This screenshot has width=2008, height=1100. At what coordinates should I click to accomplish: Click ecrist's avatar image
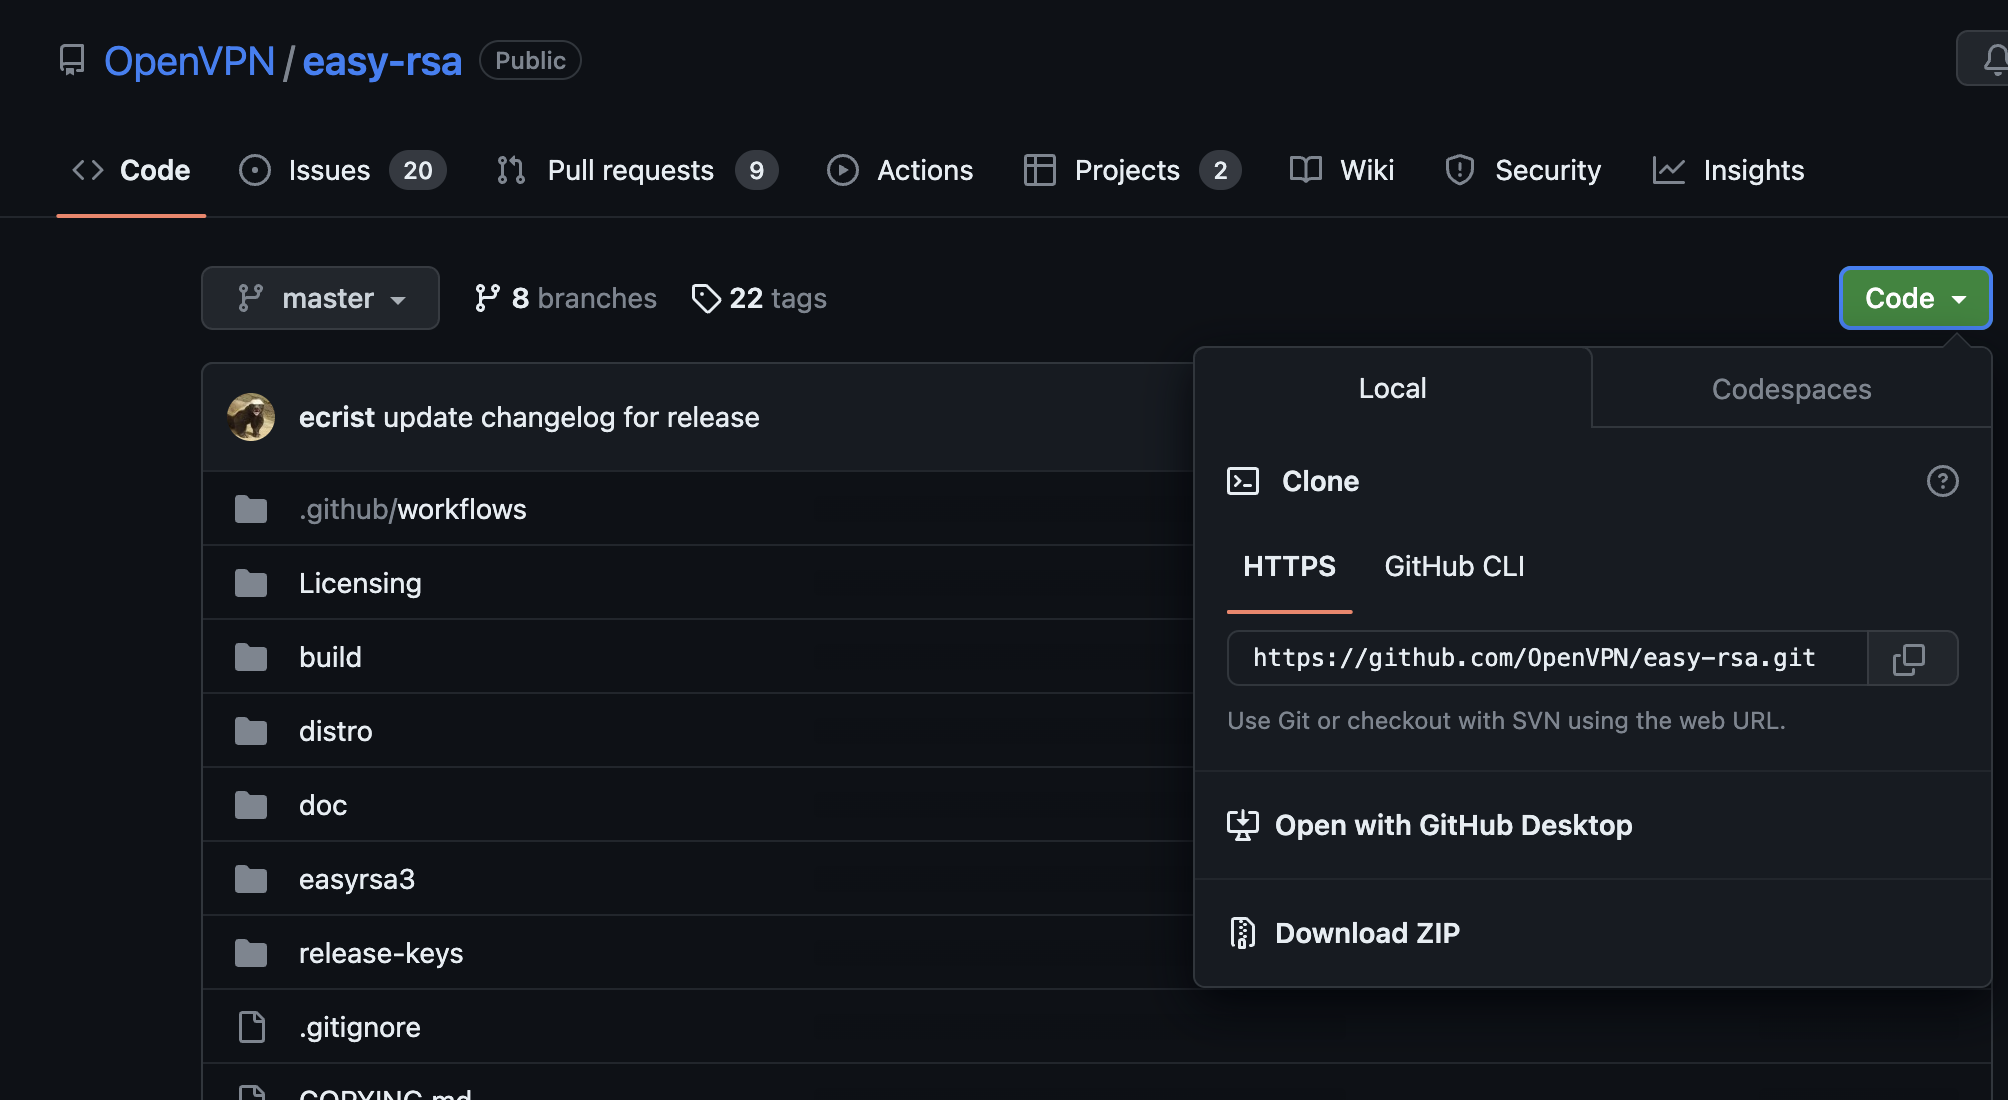click(x=251, y=417)
